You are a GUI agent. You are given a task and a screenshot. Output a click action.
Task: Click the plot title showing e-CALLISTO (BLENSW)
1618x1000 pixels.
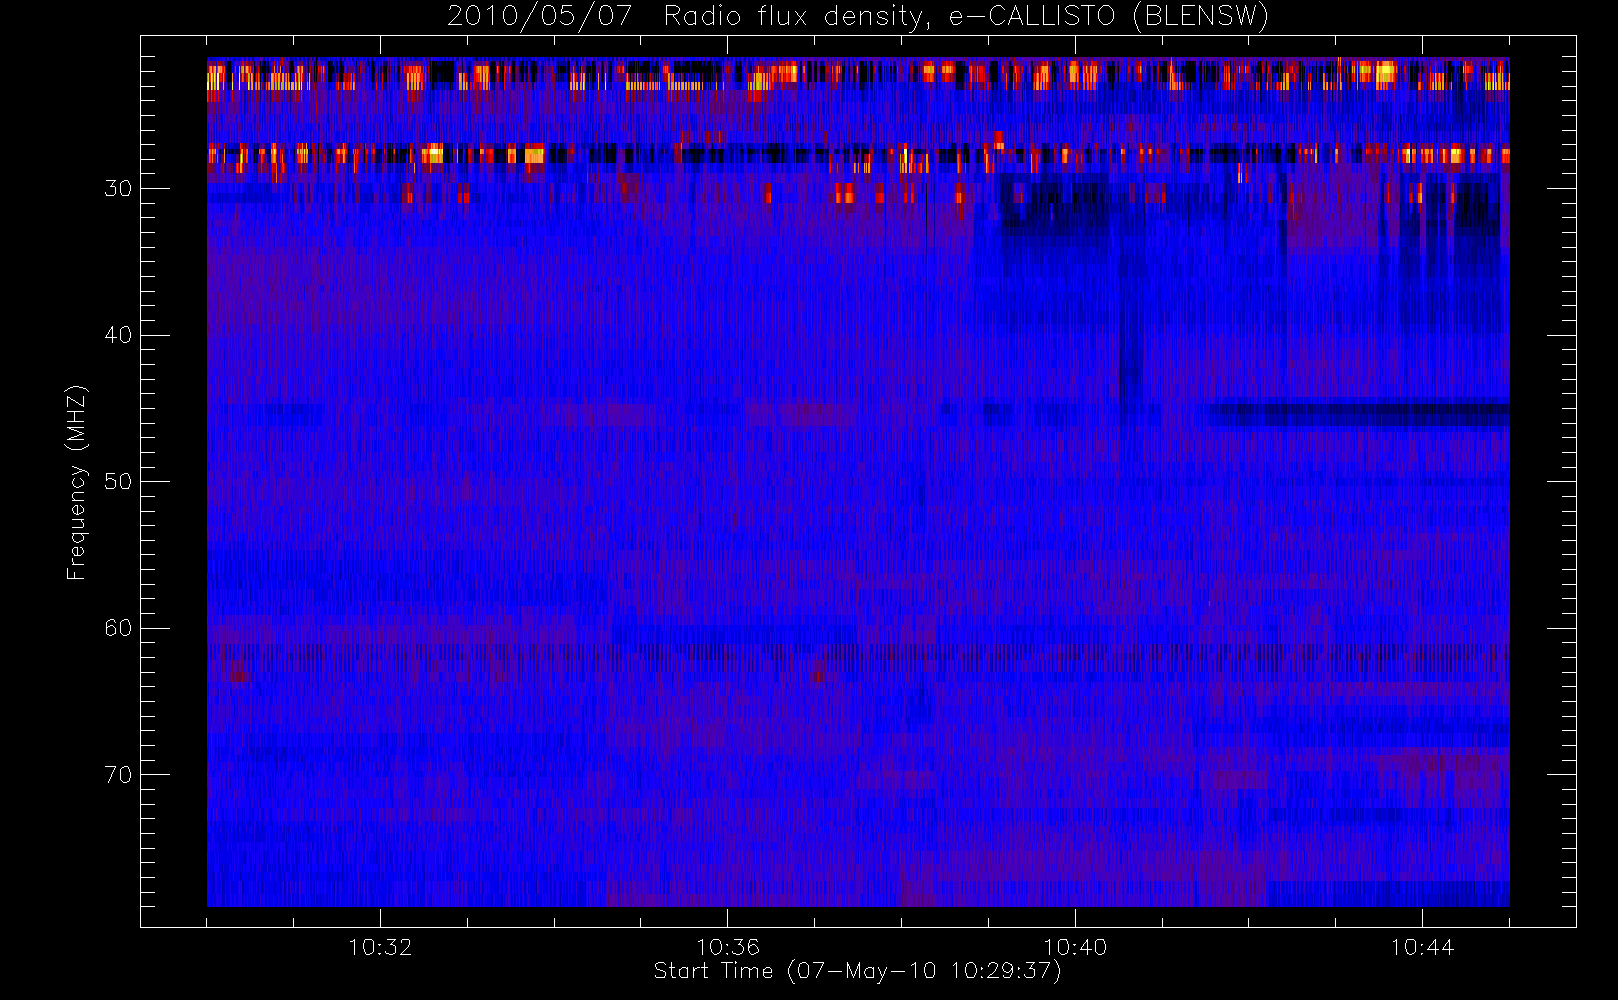(x=858, y=17)
